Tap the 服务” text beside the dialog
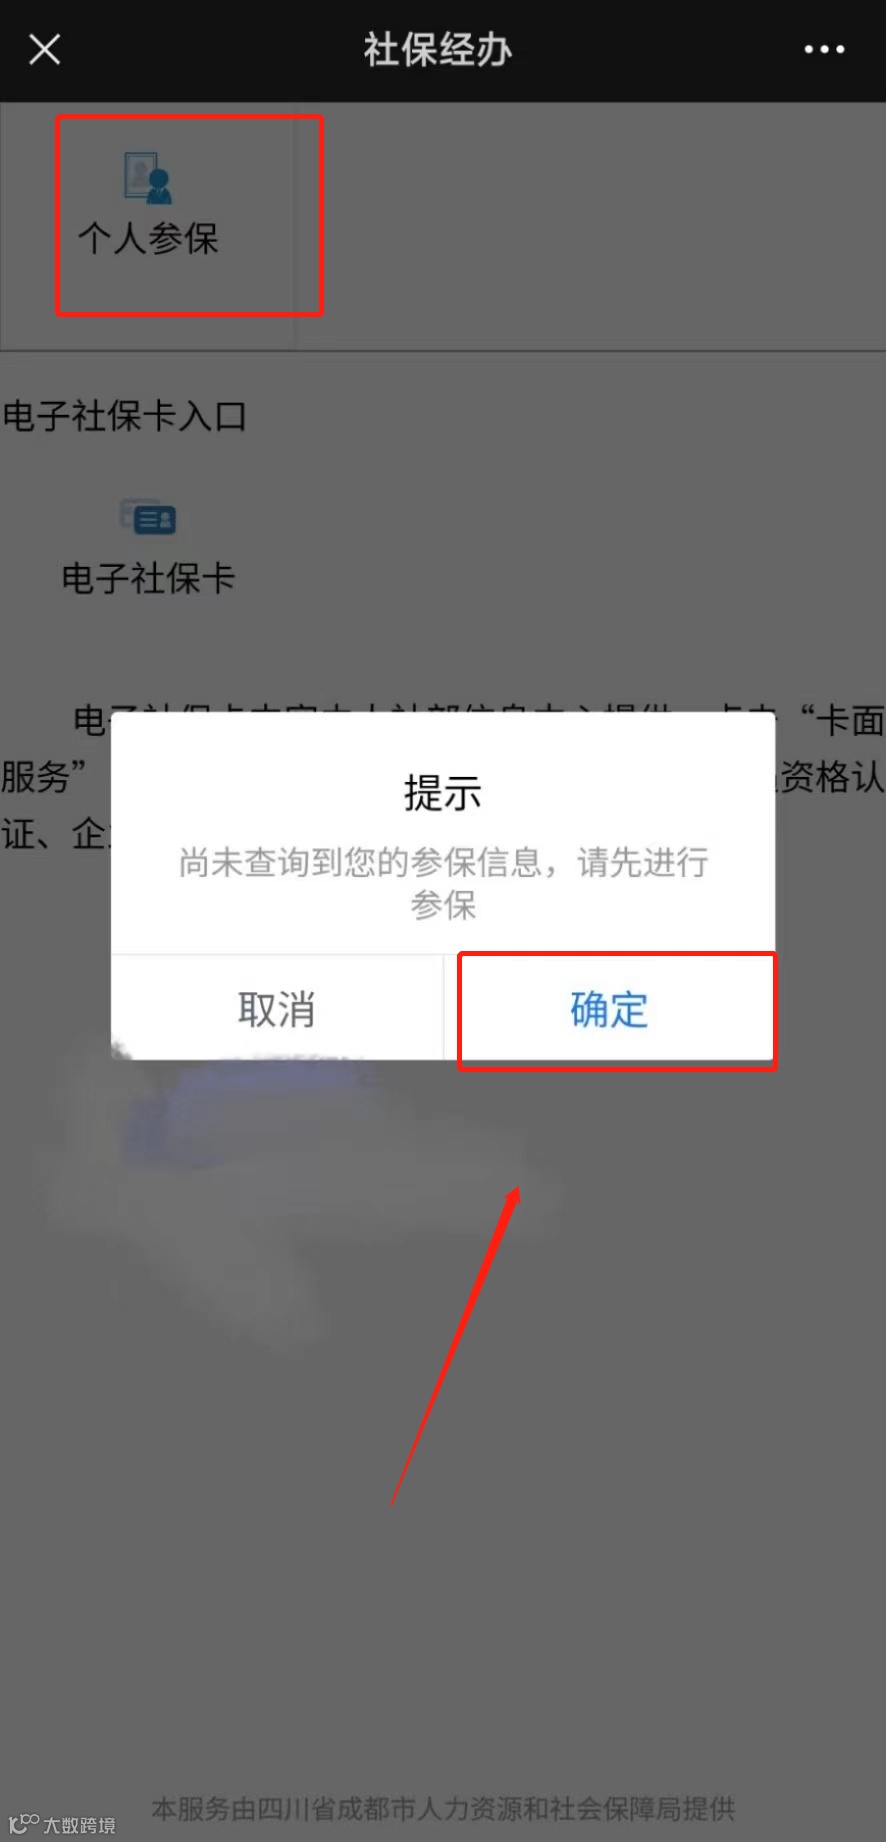Screen dimensions: 886x1842 click(x=45, y=777)
